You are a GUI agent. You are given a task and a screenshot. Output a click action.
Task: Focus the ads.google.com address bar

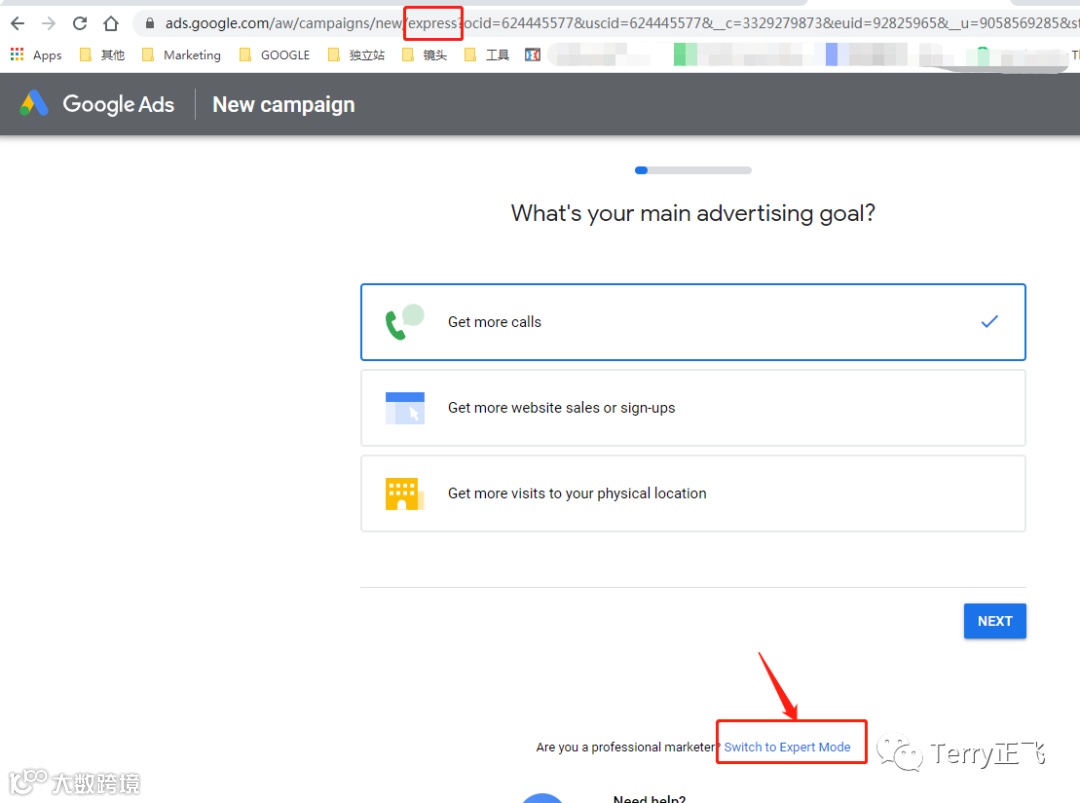coord(606,23)
